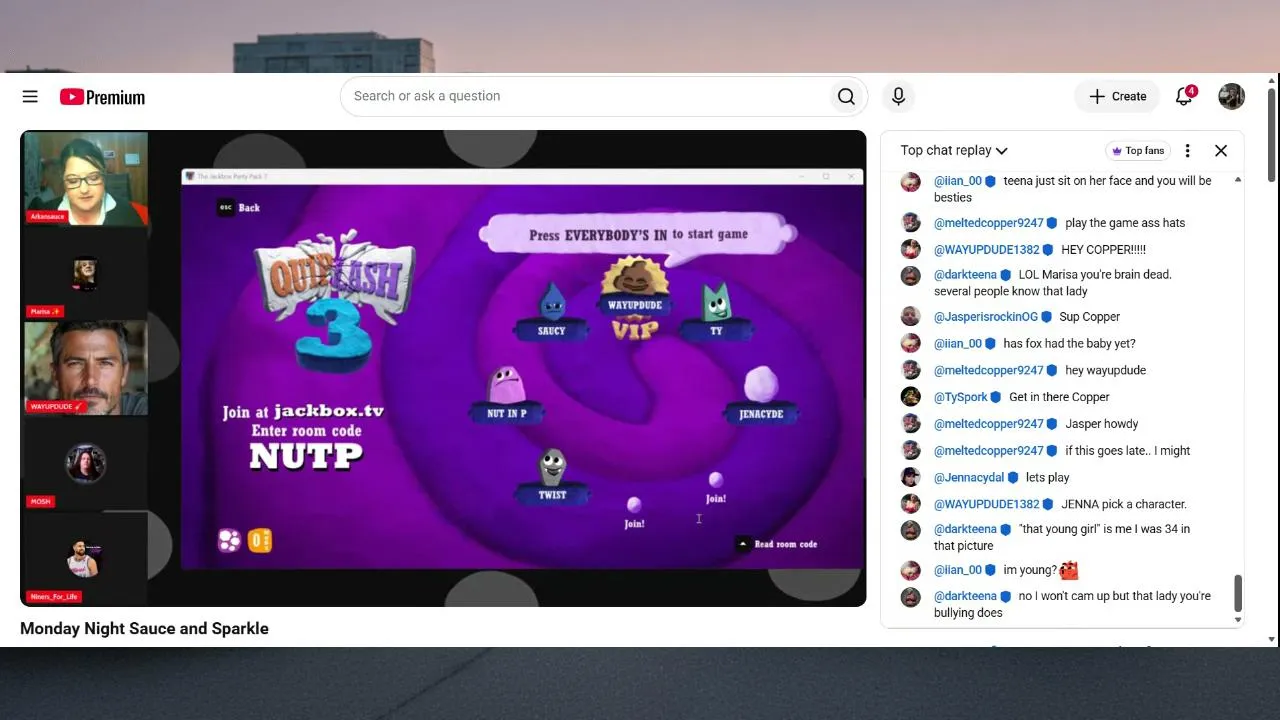Open the account avatar menu
This screenshot has height=720, width=1280.
point(1231,96)
